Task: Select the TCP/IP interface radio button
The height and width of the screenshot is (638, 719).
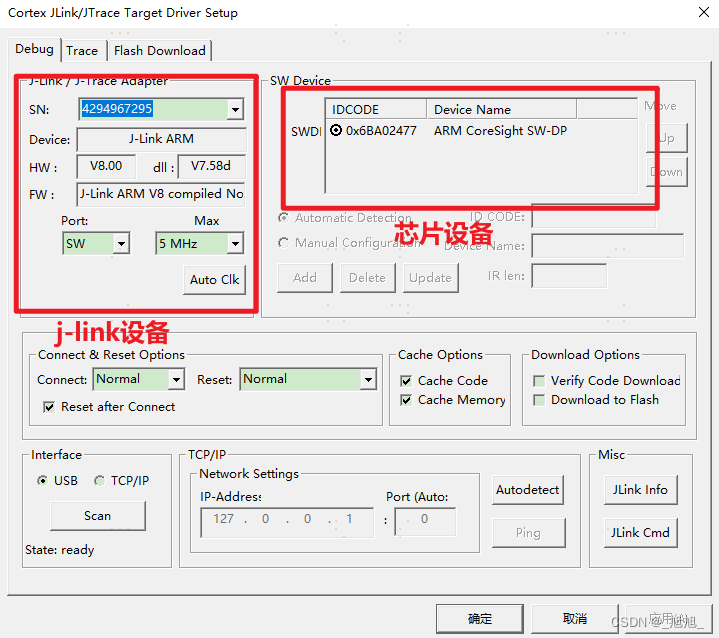Action: click(100, 481)
